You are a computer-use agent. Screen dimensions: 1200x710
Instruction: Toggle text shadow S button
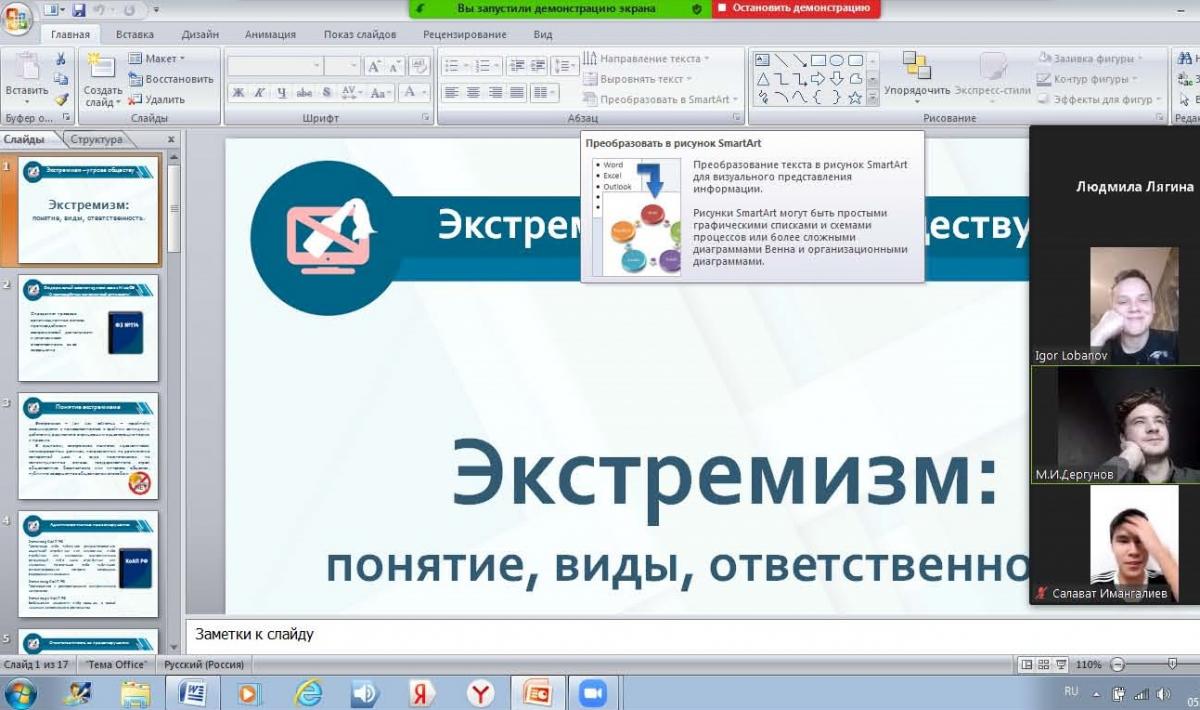[326, 93]
